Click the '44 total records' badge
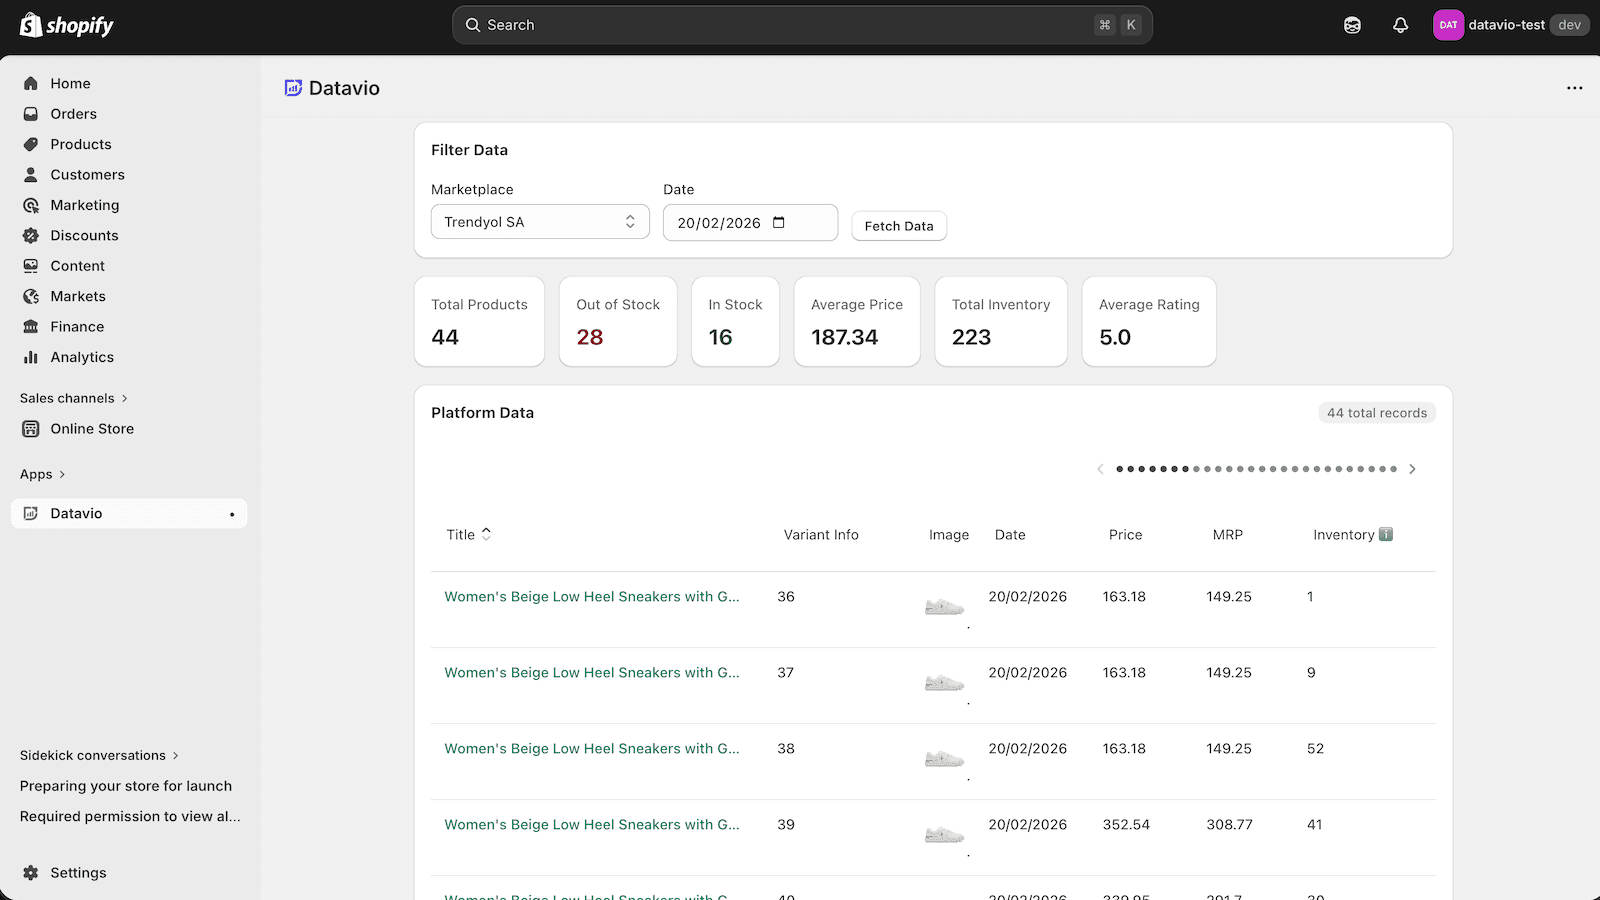Viewport: 1600px width, 900px height. tap(1377, 413)
